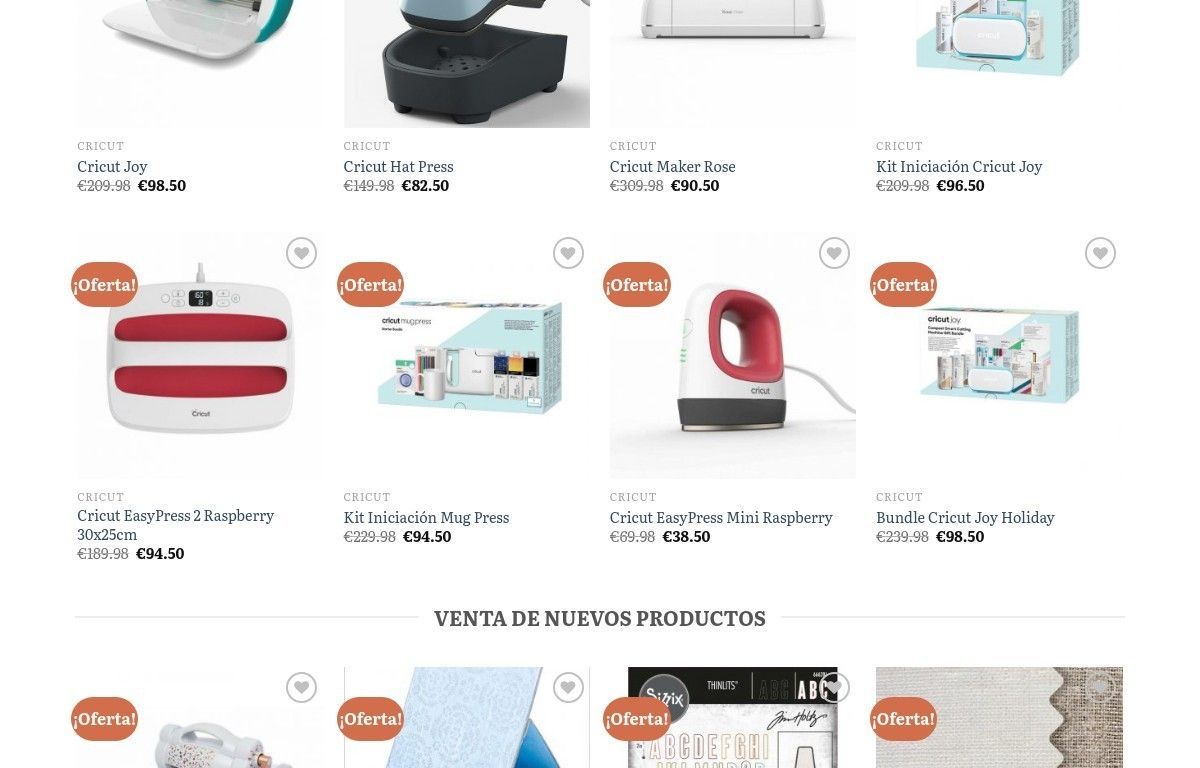Viewport: 1200px width, 768px height.
Task: Add Kit Iniciación Mug Press to wishlist
Action: [567, 254]
